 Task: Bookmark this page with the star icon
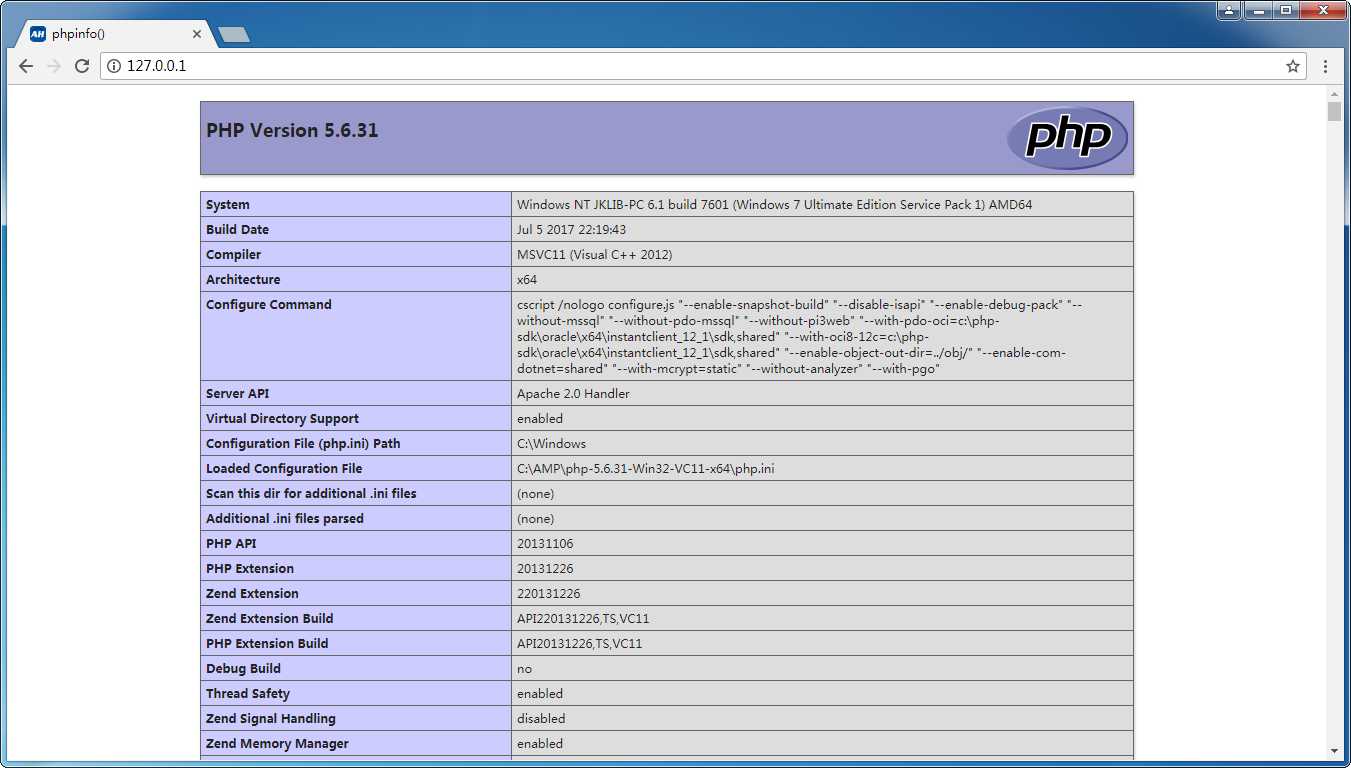tap(1293, 66)
